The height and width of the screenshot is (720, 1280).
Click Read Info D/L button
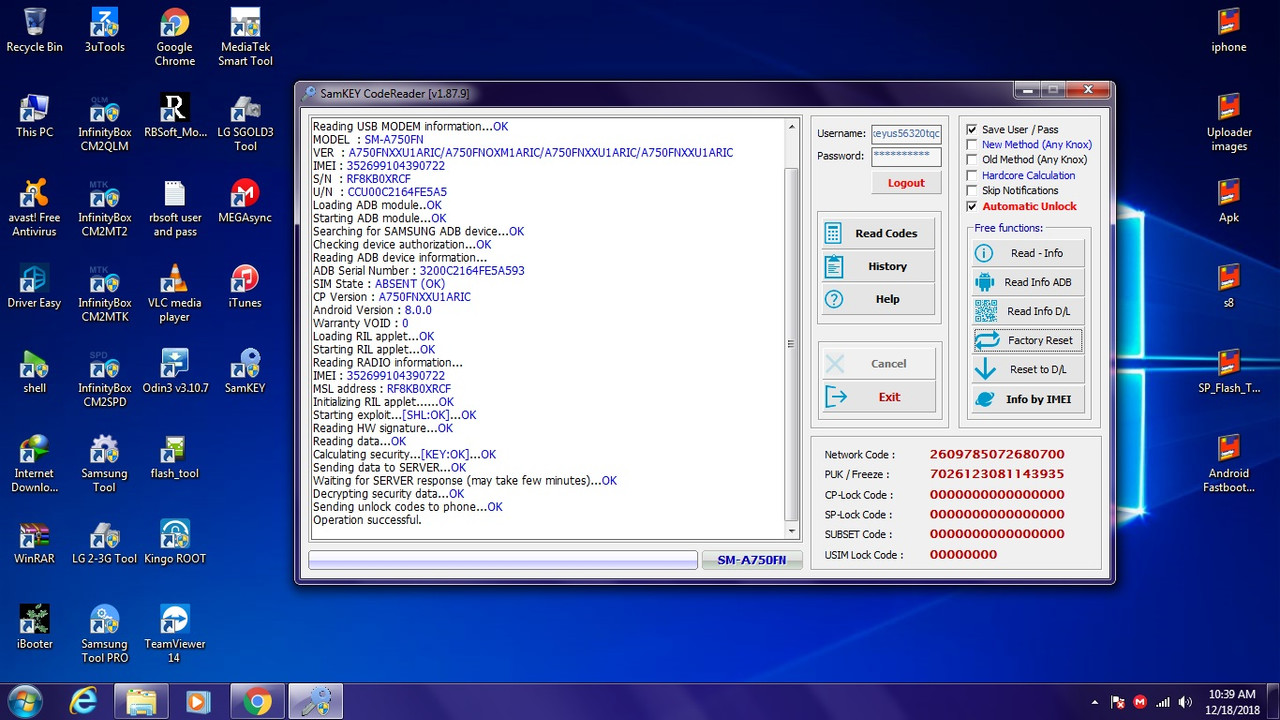(1028, 311)
